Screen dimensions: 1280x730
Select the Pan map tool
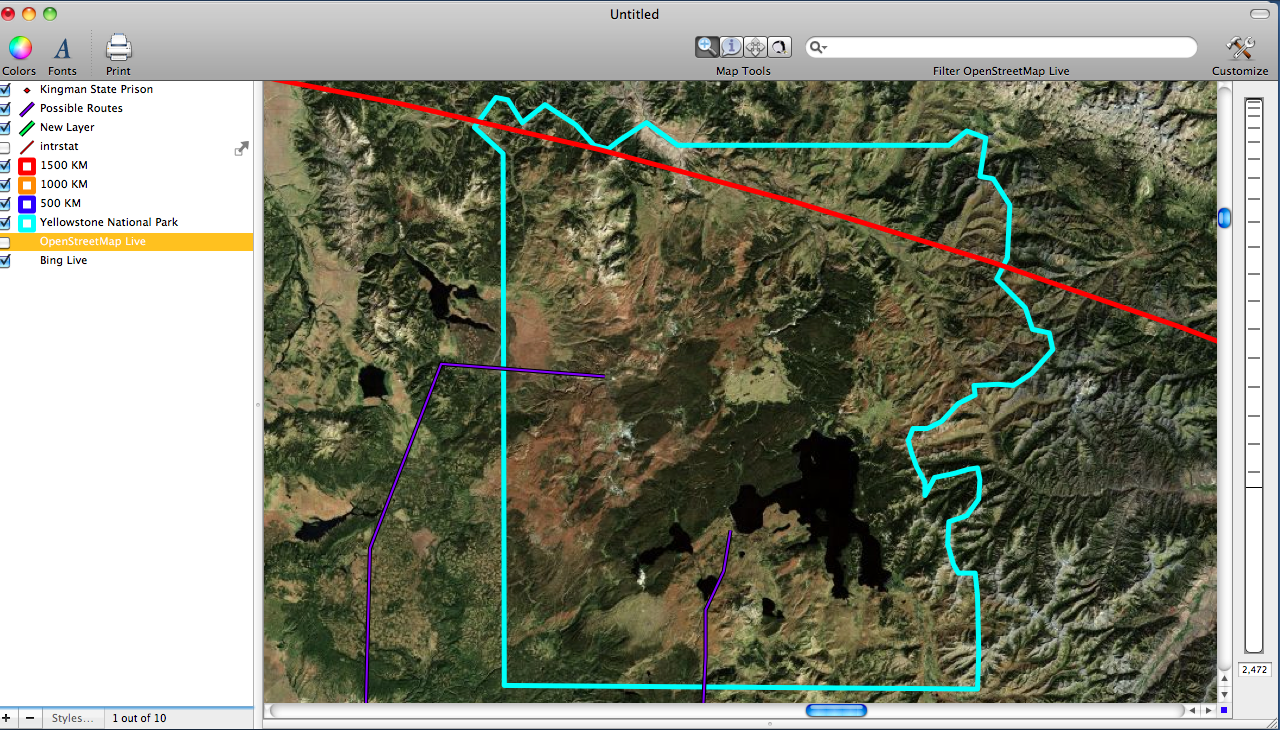[755, 46]
